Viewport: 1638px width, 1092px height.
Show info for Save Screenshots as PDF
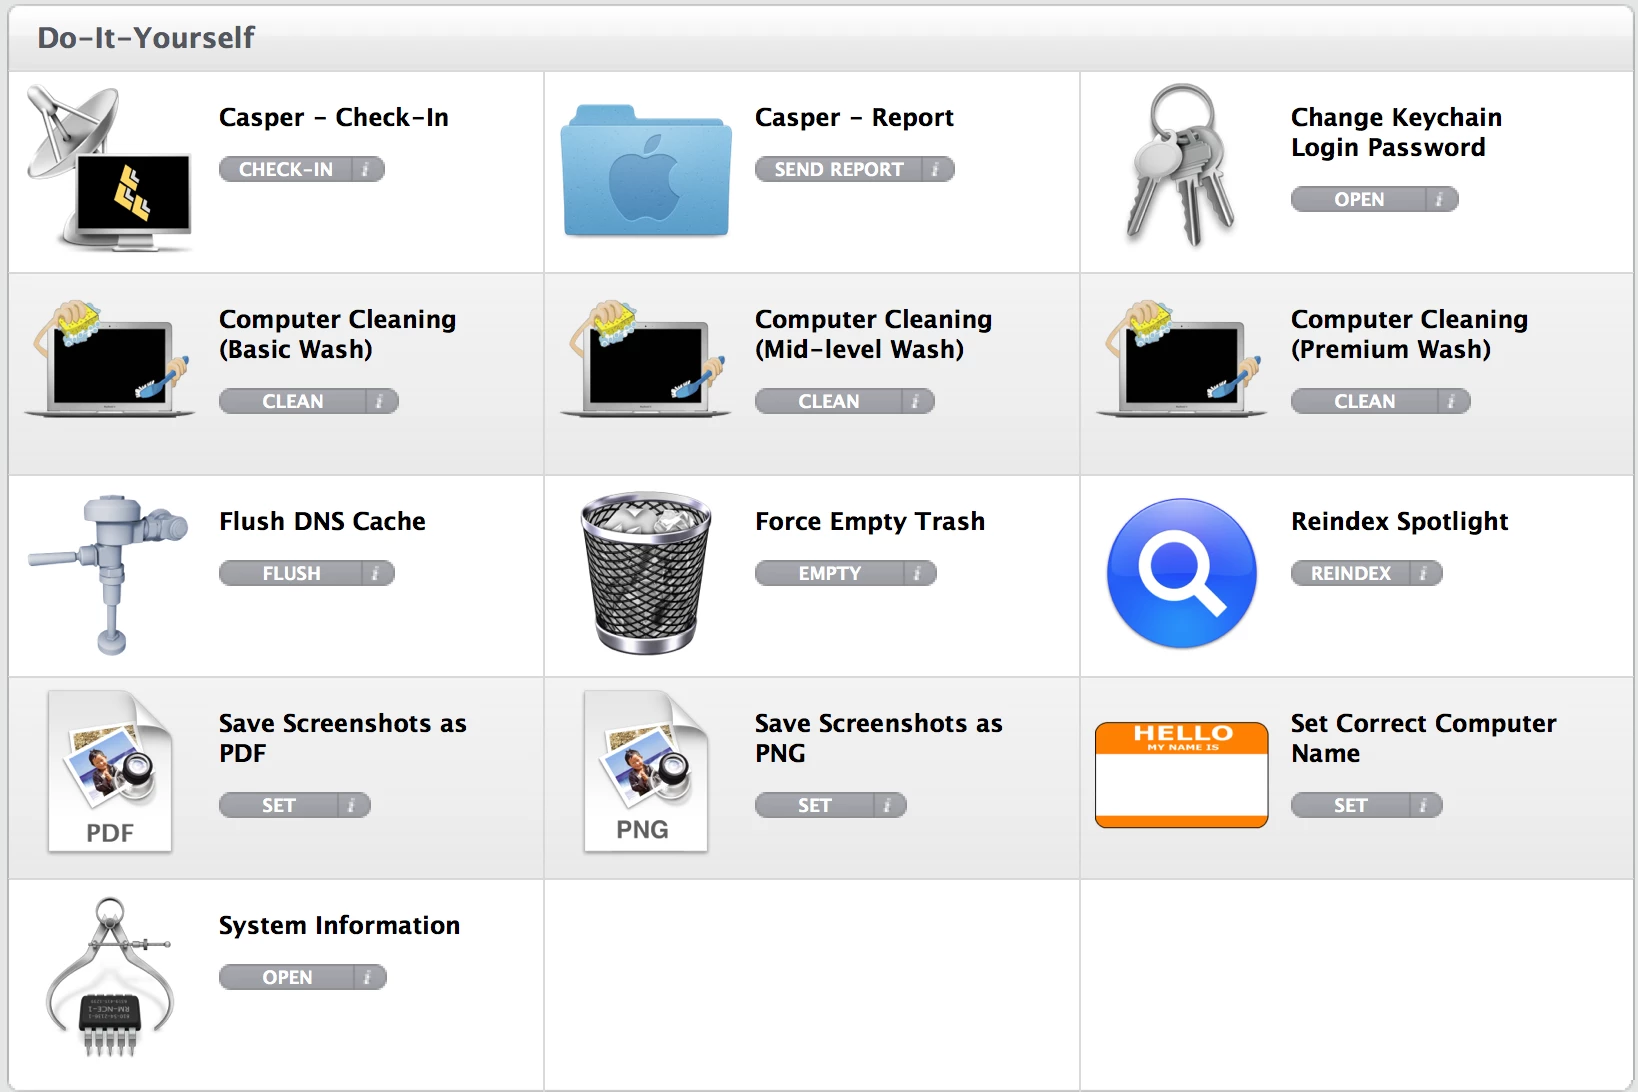(x=352, y=806)
